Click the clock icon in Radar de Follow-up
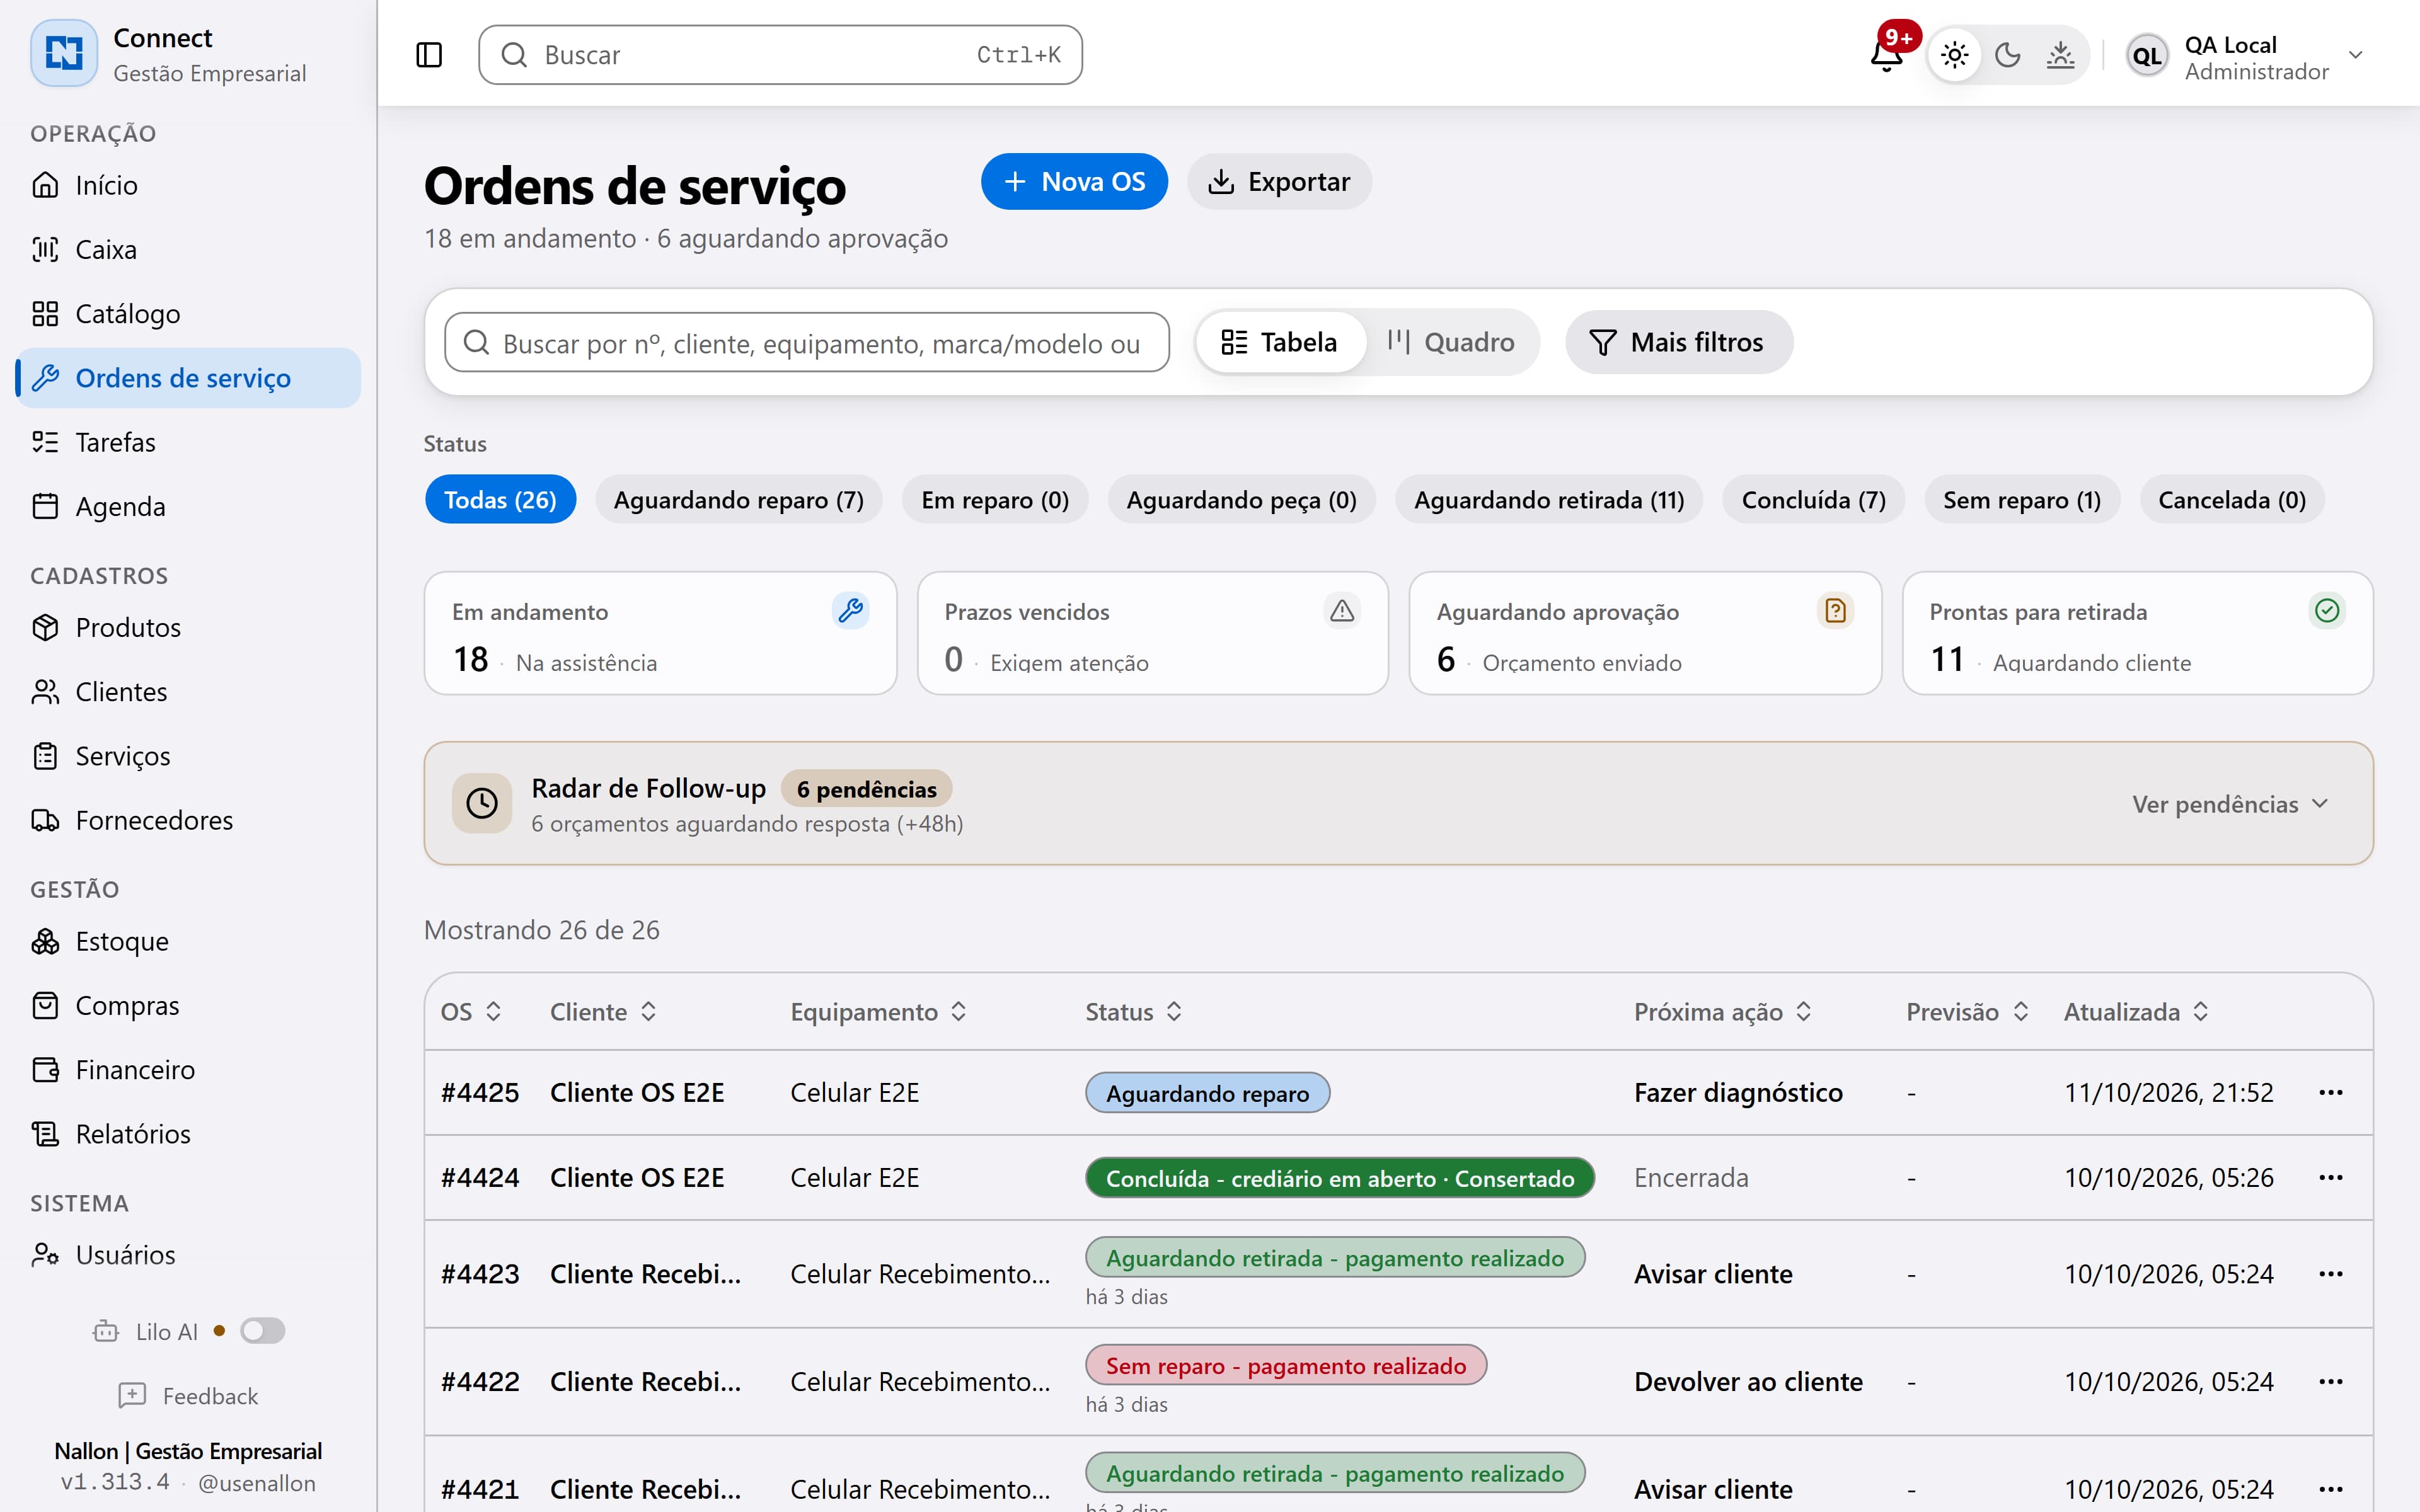Viewport: 2420px width, 1512px height. pos(482,803)
